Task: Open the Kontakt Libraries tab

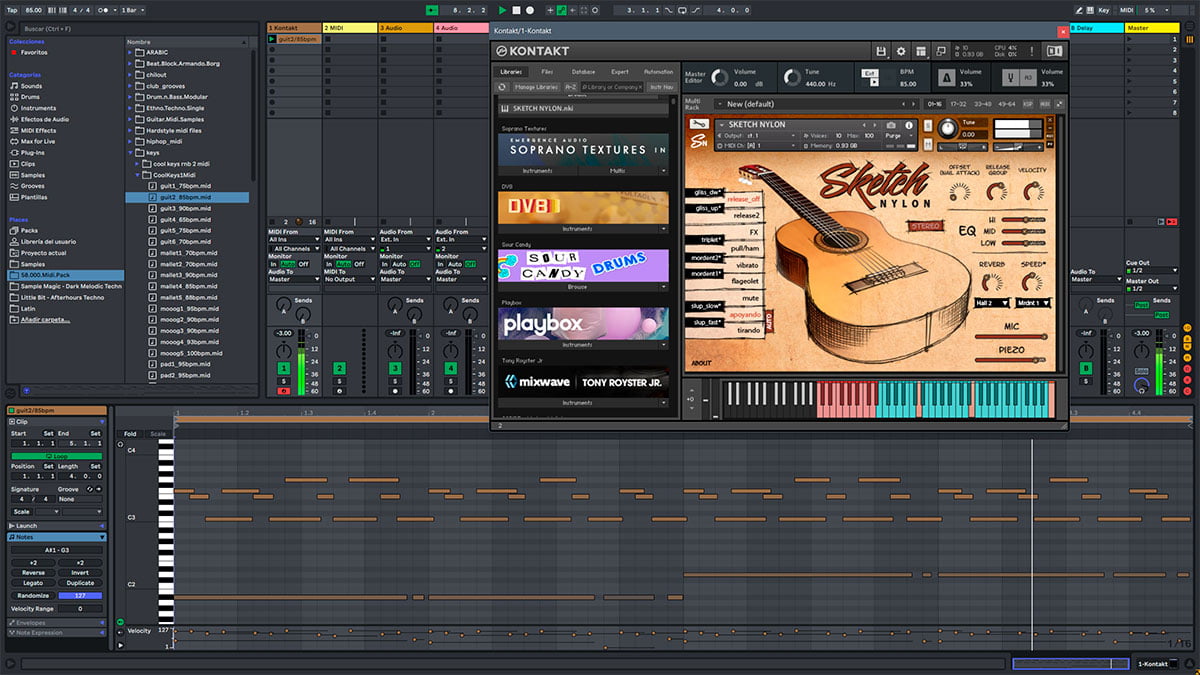Action: (512, 72)
